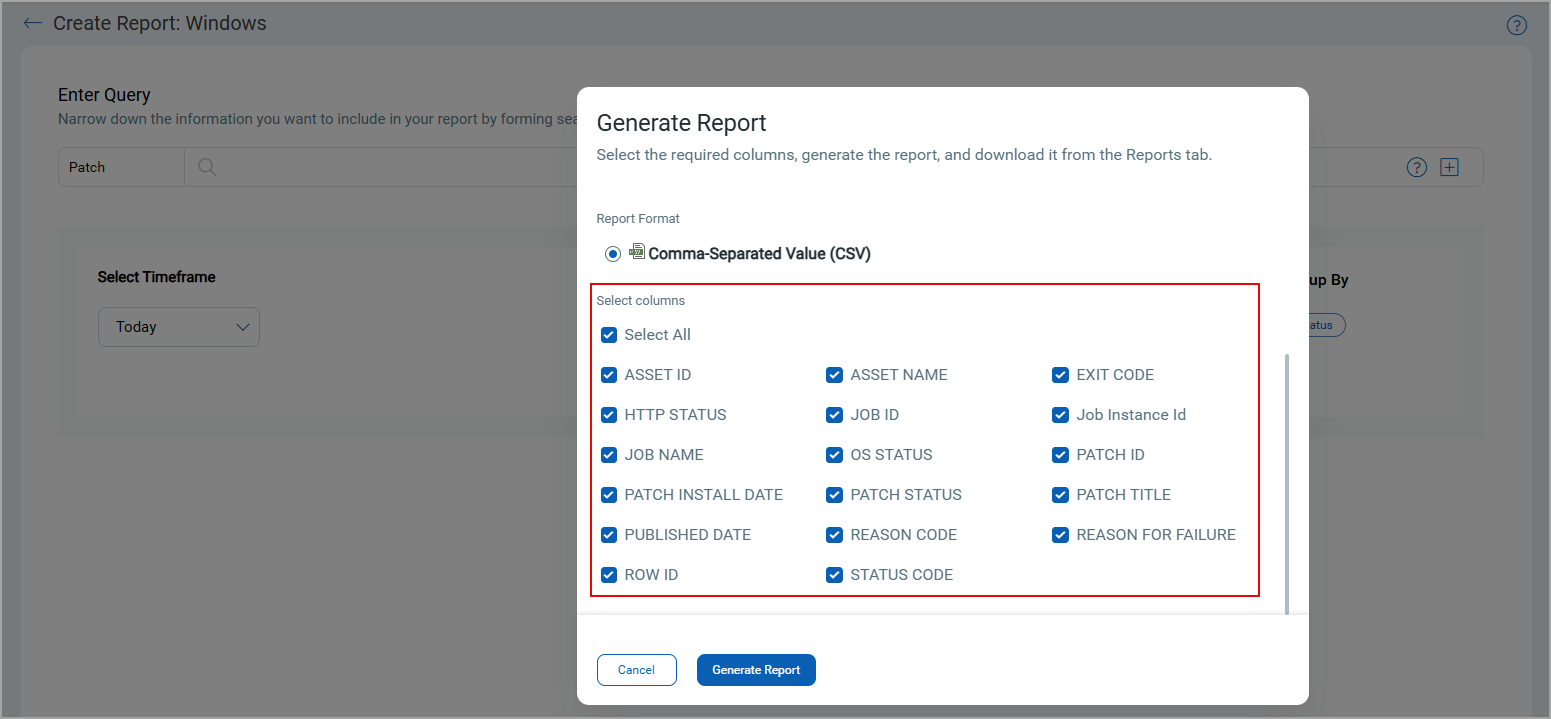Deselect the Job Instance Id column
This screenshot has width=1551, height=719.
point(1061,415)
